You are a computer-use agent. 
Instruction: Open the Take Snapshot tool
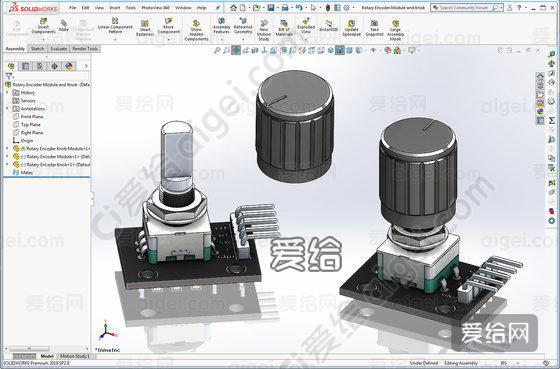[374, 28]
